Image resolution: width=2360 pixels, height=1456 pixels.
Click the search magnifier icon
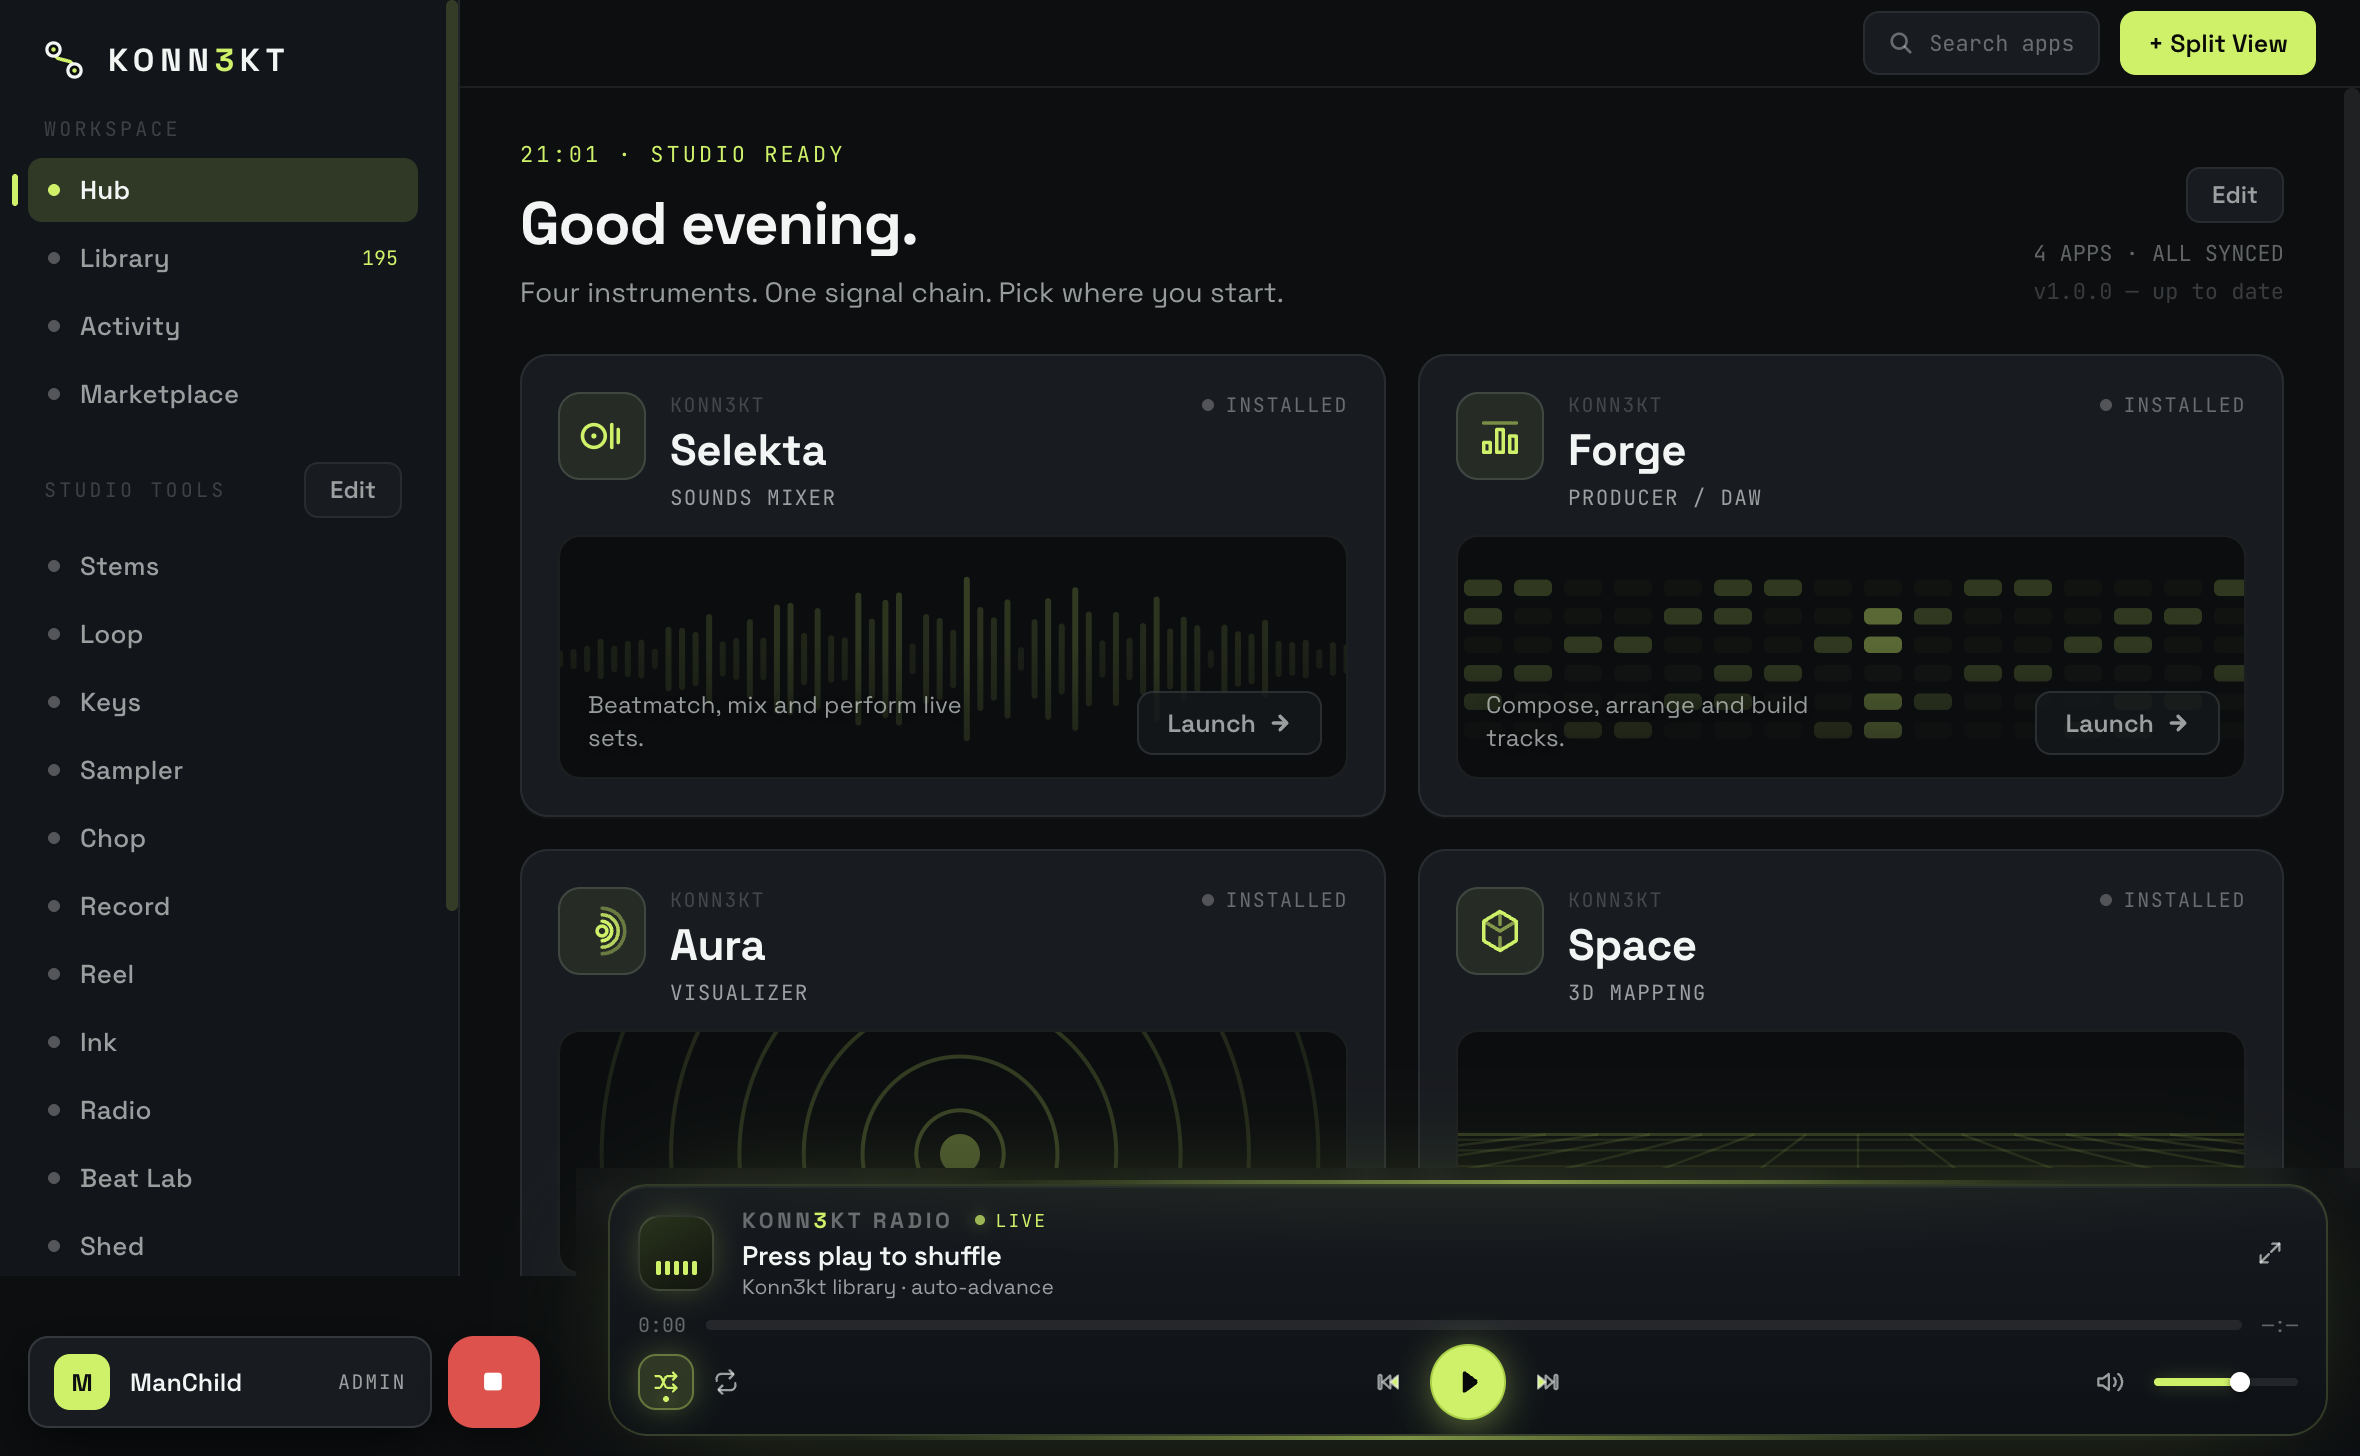click(1900, 43)
